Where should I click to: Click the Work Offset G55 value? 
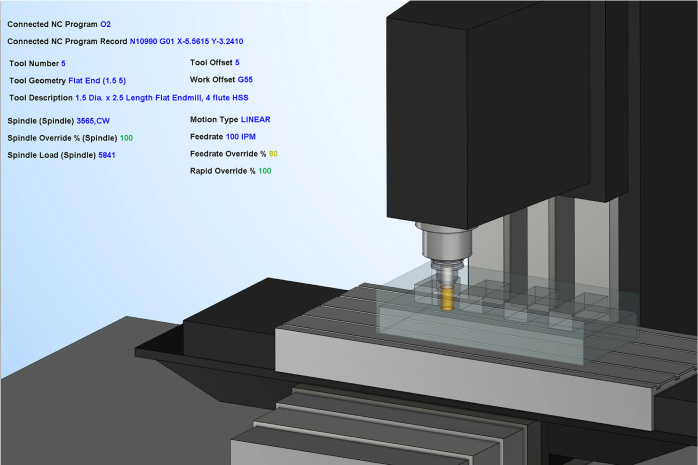click(245, 80)
